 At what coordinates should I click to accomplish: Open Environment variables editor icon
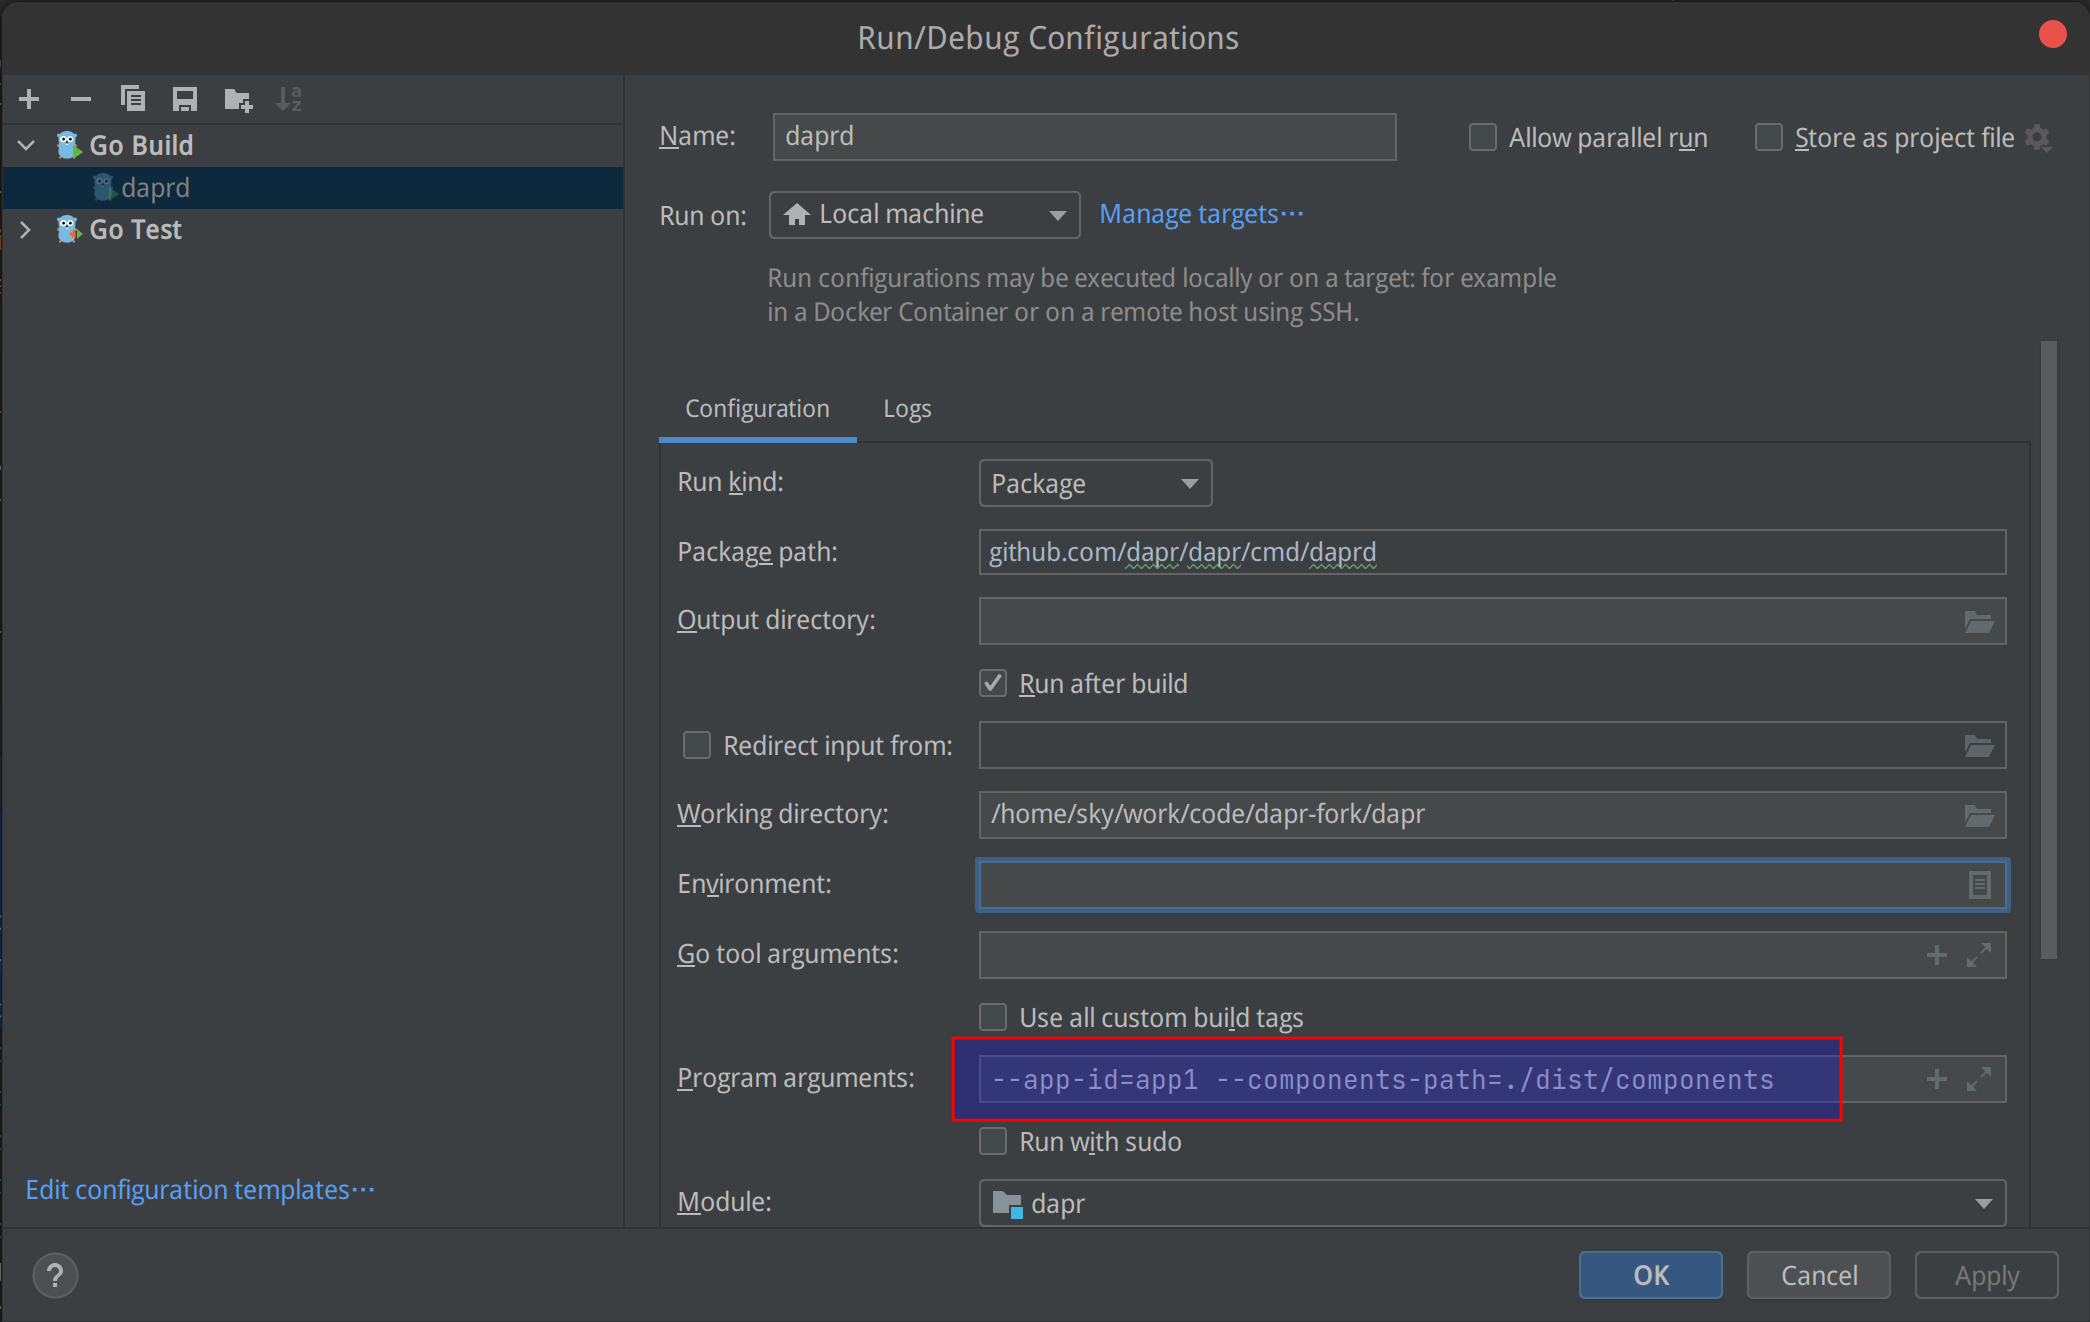point(1979,885)
